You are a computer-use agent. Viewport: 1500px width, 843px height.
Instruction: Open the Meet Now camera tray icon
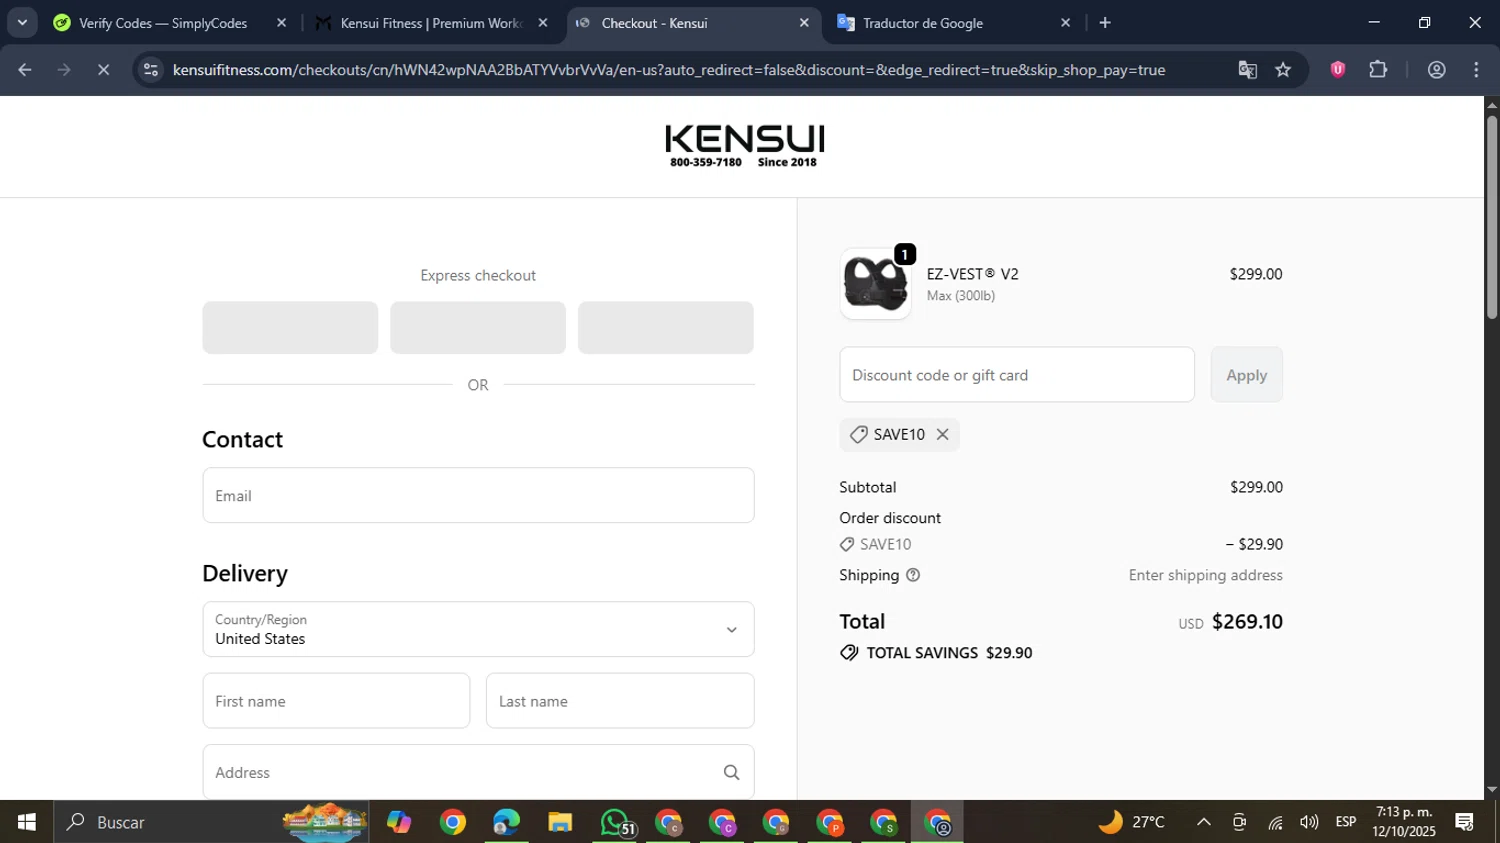tap(1239, 822)
